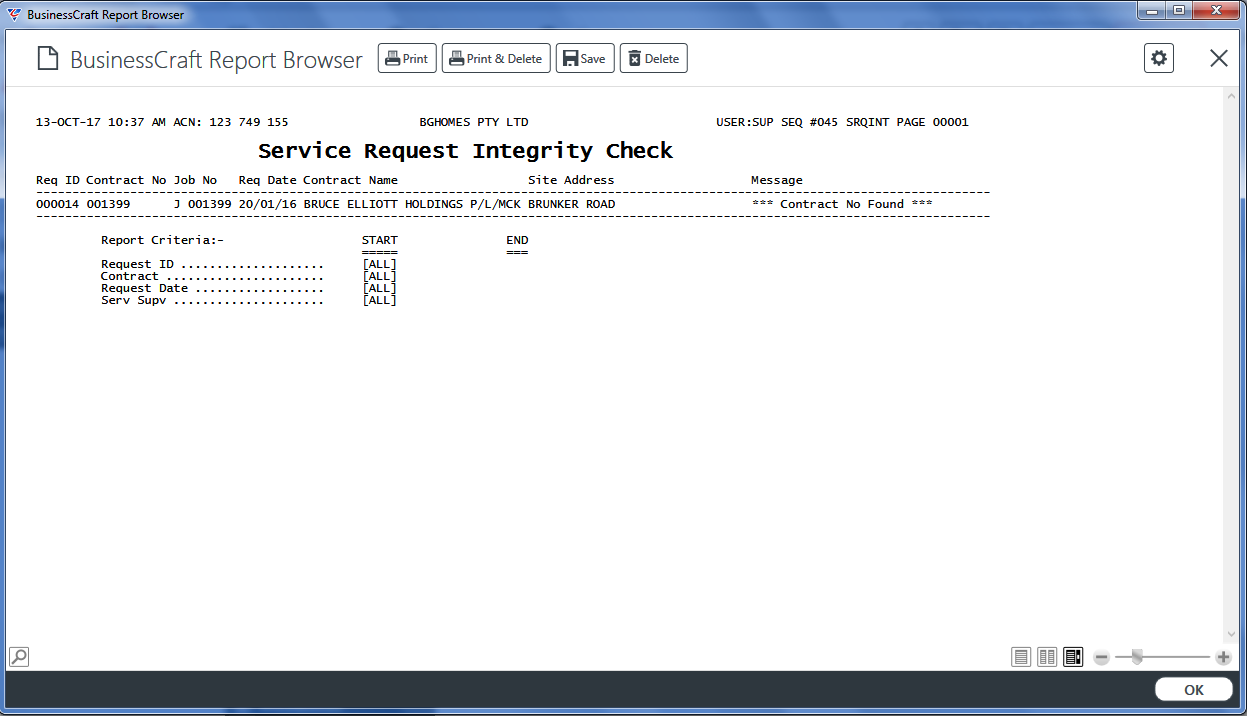Switch to single page view icon
Screen dimensions: 1247x716
coord(1021,657)
